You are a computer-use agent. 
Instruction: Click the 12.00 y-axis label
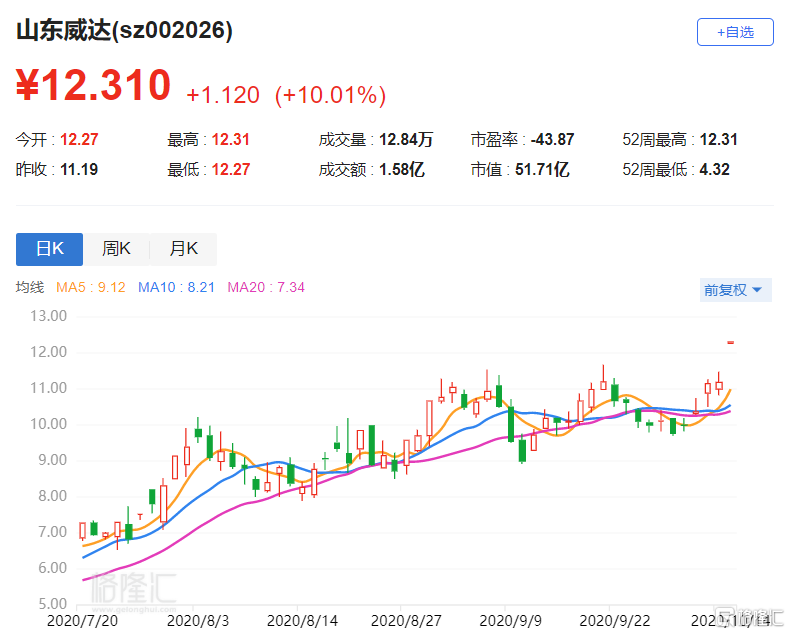(x=48, y=352)
